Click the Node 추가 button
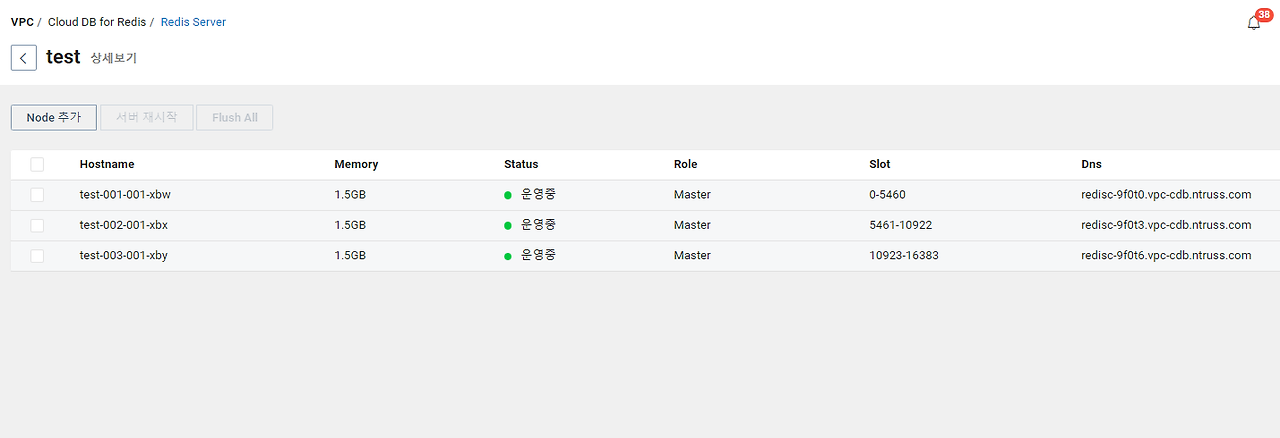 coord(54,118)
